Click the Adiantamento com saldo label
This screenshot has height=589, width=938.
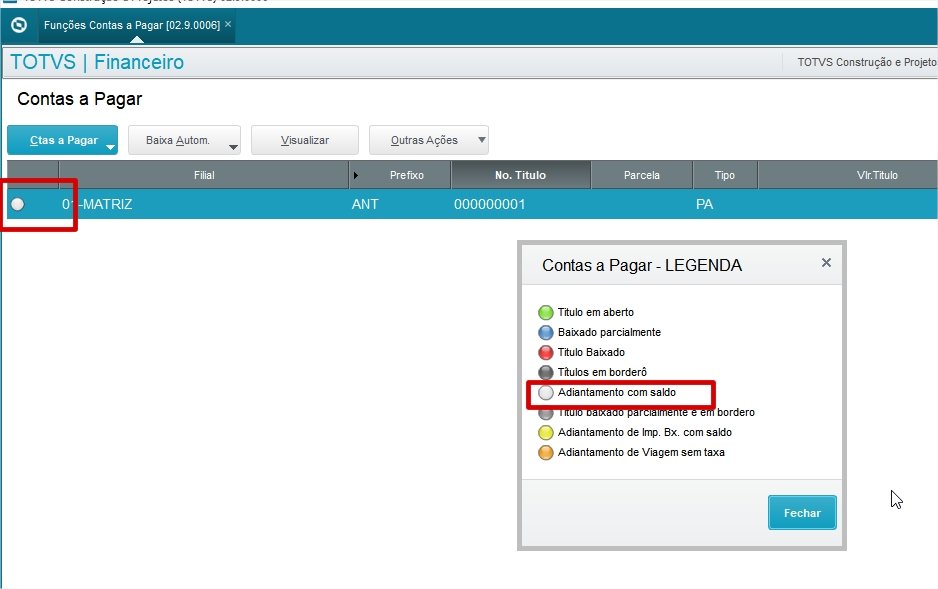(617, 392)
